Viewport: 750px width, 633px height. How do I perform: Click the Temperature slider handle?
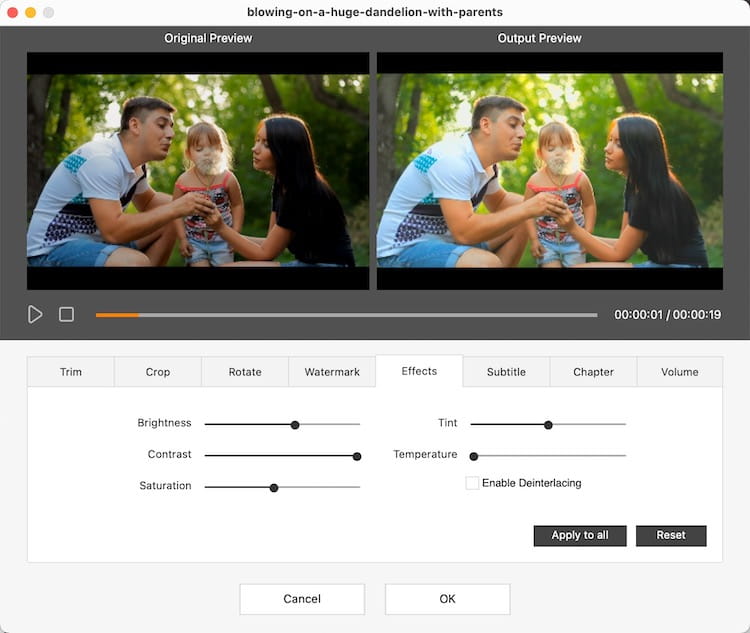tap(474, 456)
